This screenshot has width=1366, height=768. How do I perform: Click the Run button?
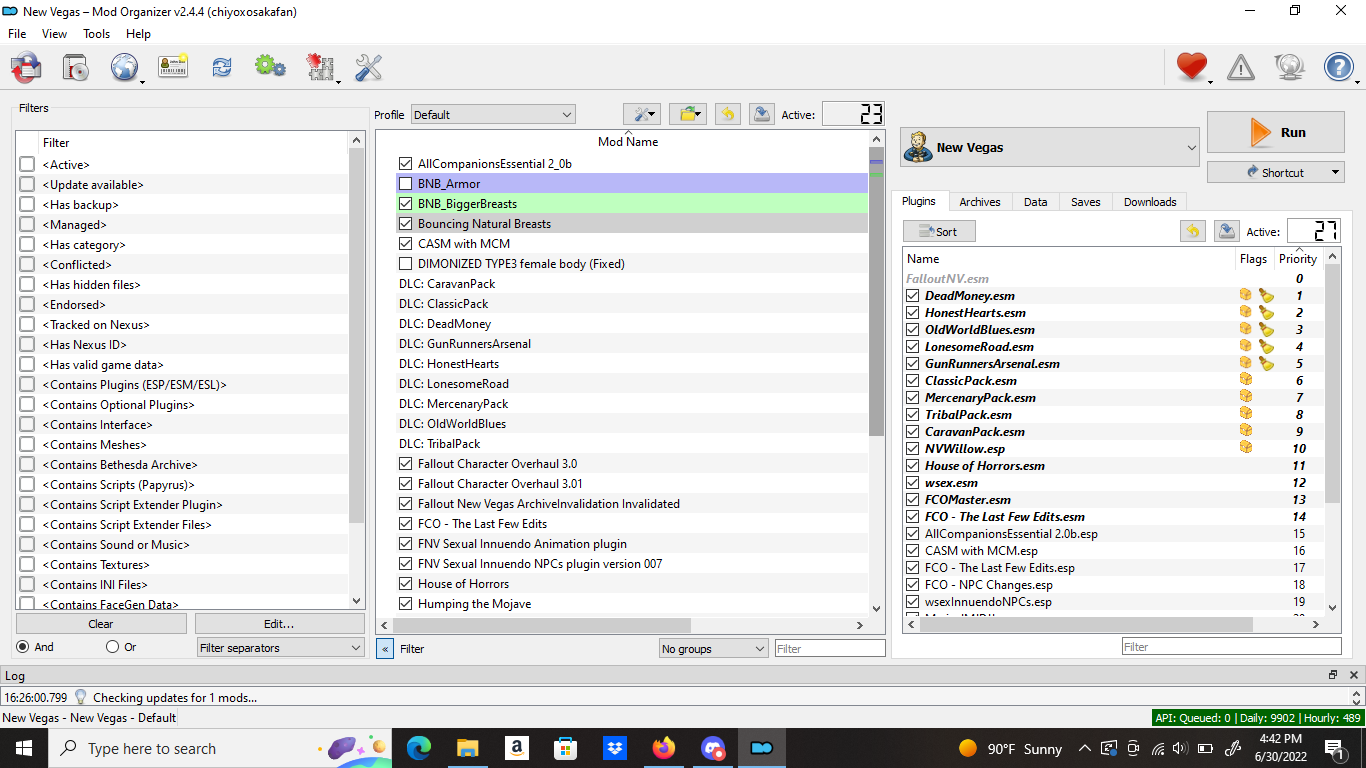click(1275, 132)
